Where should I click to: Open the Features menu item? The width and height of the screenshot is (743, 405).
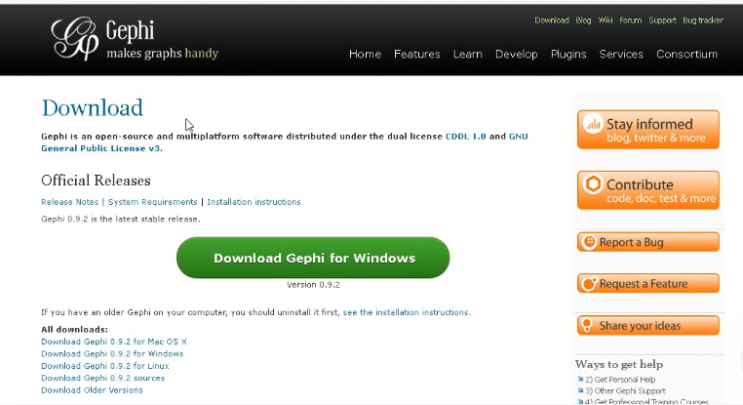click(x=417, y=54)
